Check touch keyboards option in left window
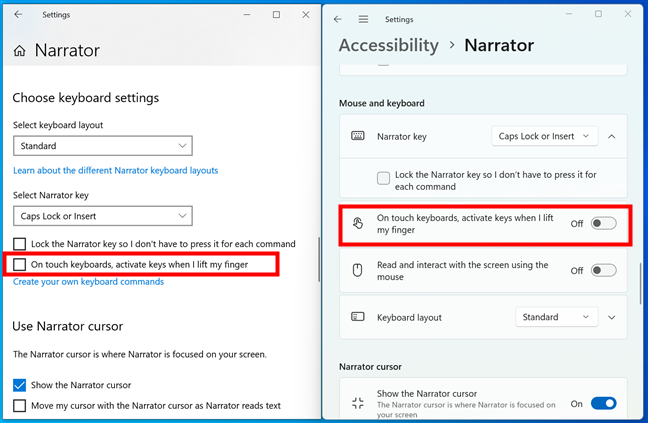Viewport: 648px width, 423px height. click(x=19, y=264)
